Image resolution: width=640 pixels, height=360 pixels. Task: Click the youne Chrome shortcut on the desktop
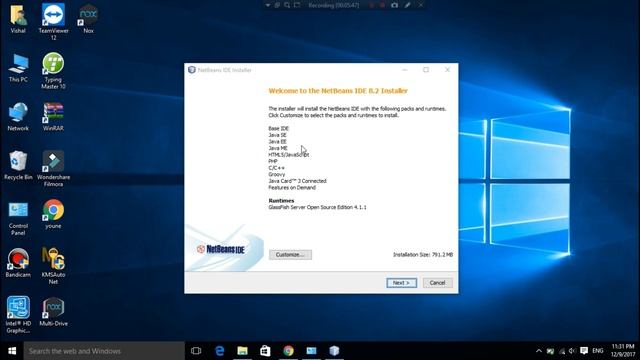[x=53, y=214]
